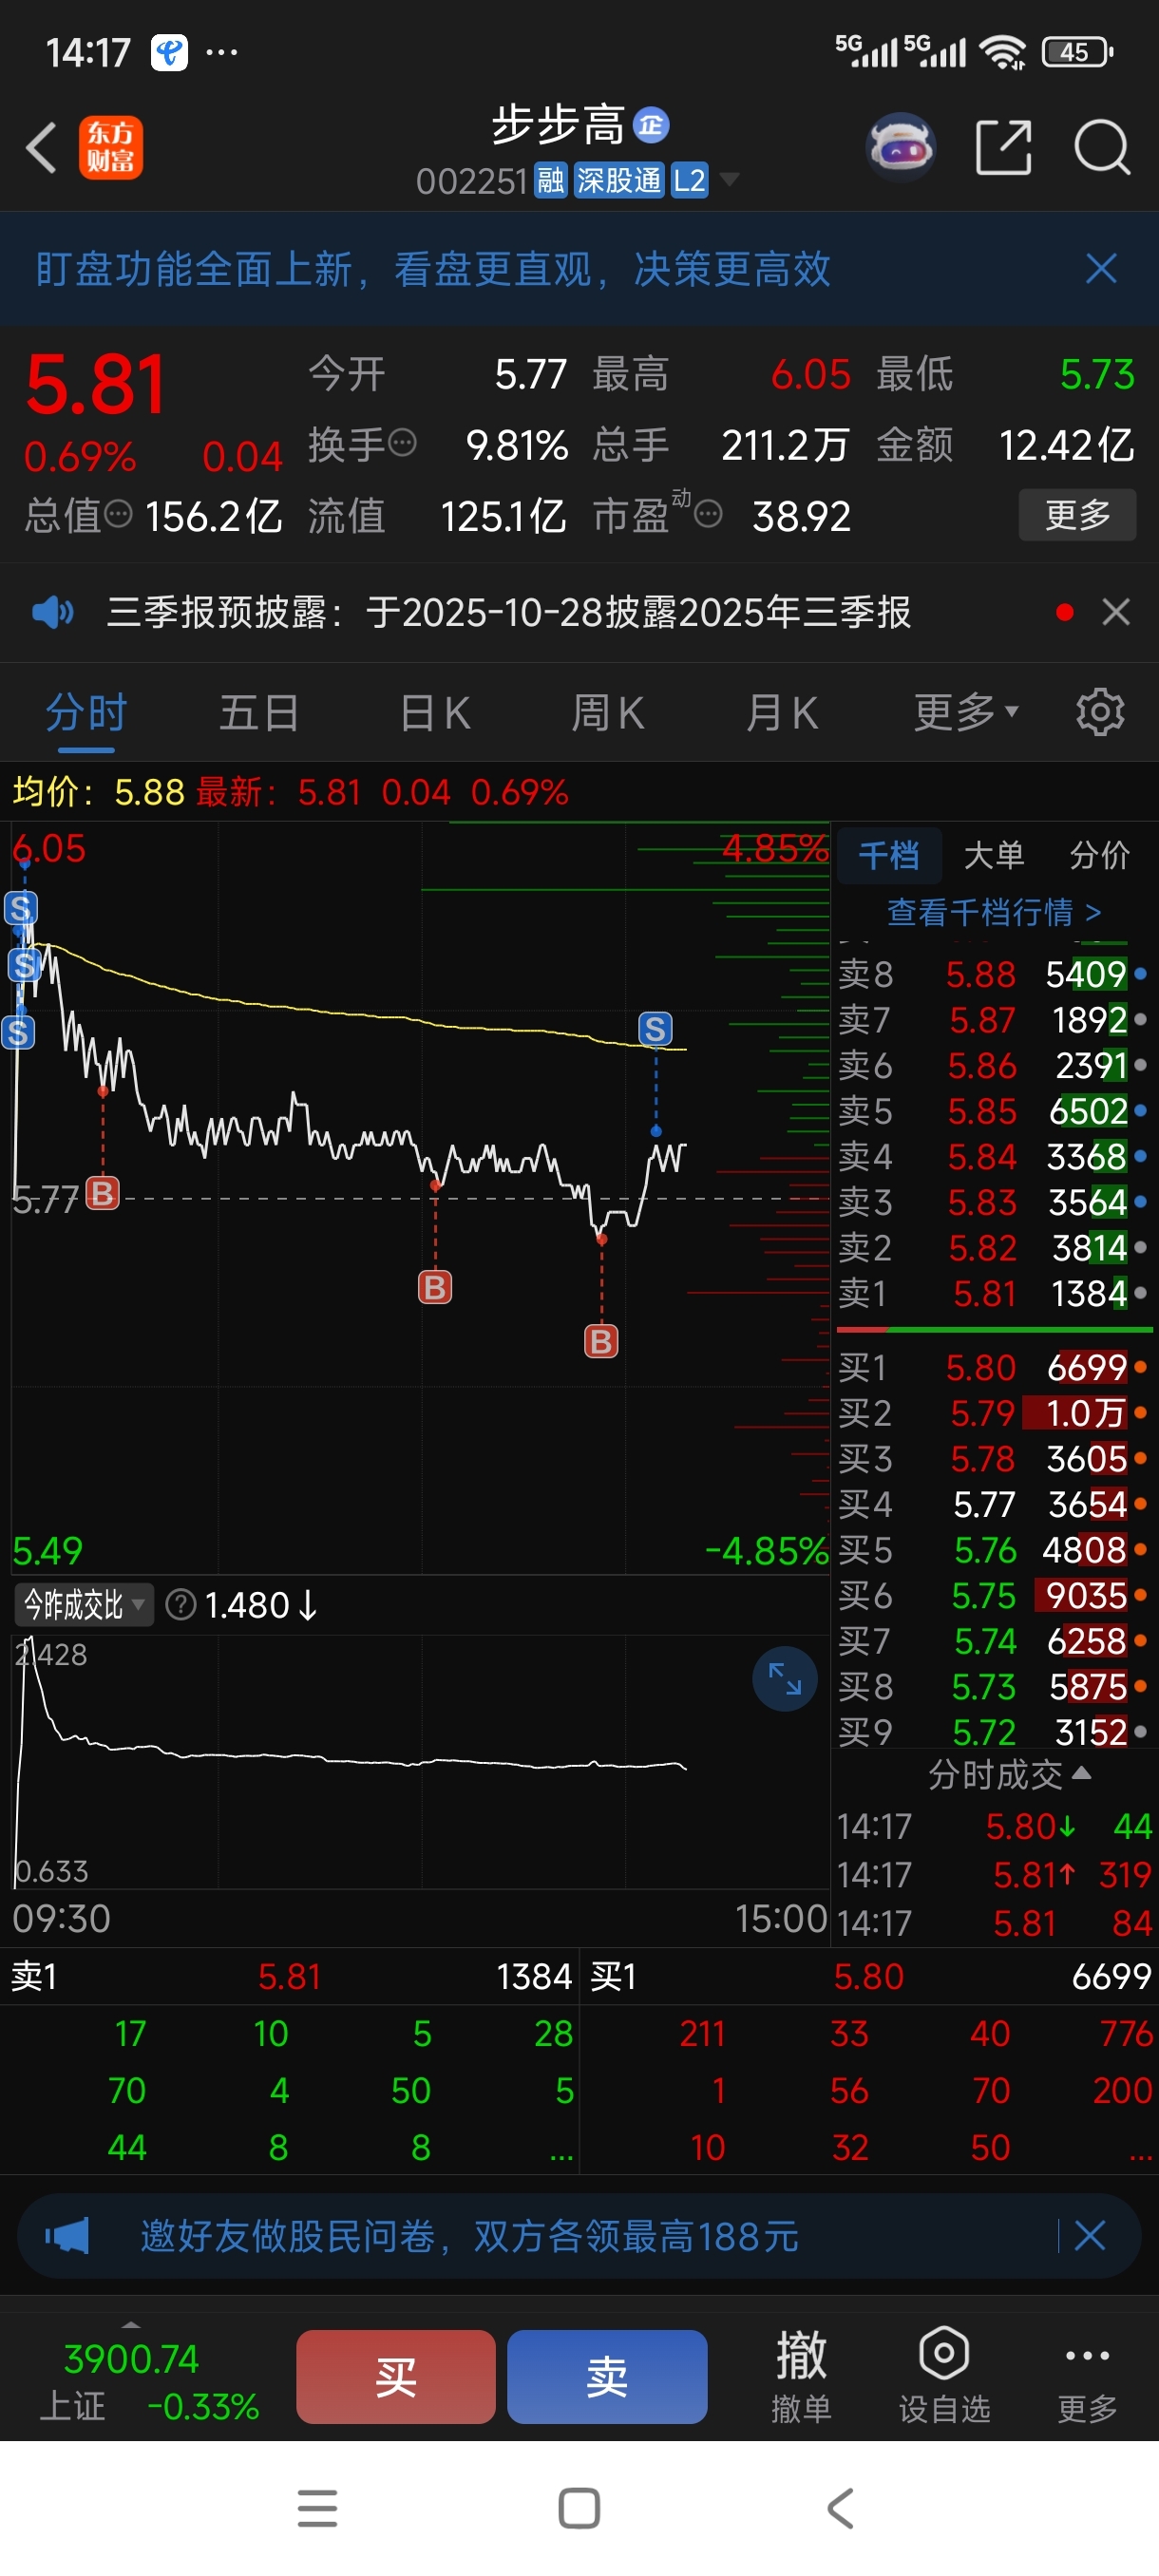Tap the help icon beside 1.480
Image resolution: width=1159 pixels, height=2576 pixels.
[x=180, y=1605]
